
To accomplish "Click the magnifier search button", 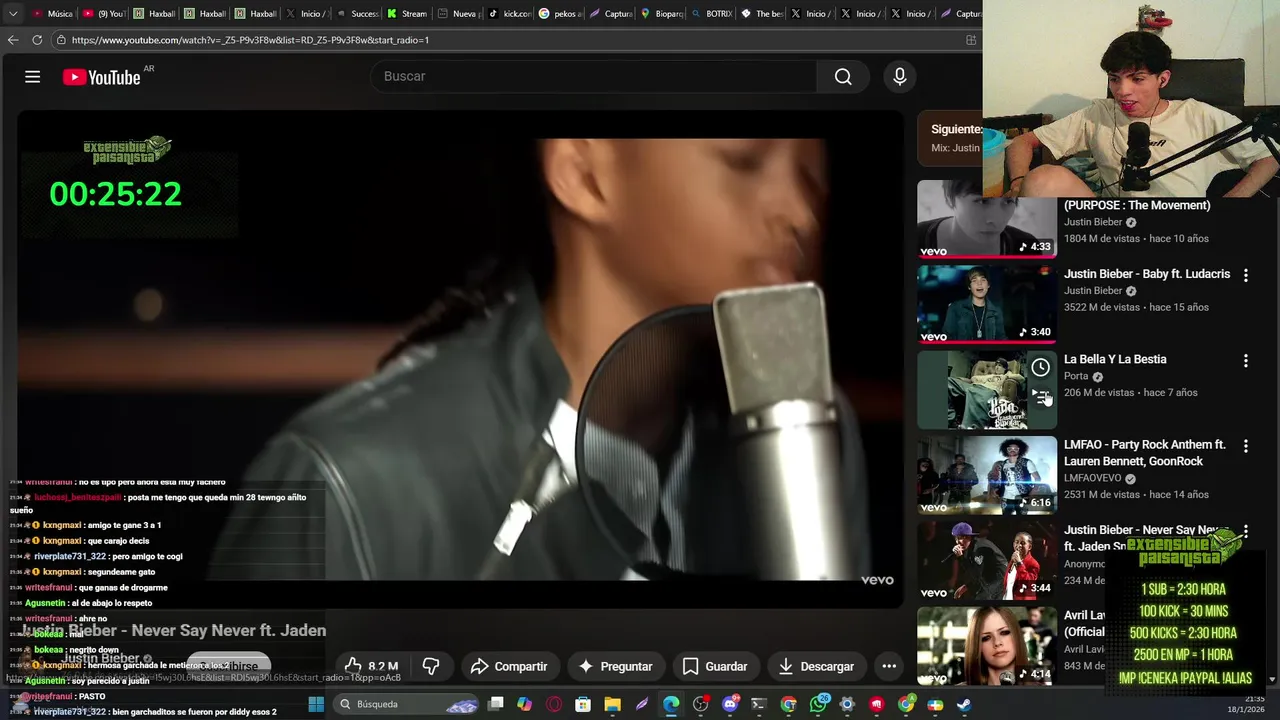I will click(x=843, y=77).
